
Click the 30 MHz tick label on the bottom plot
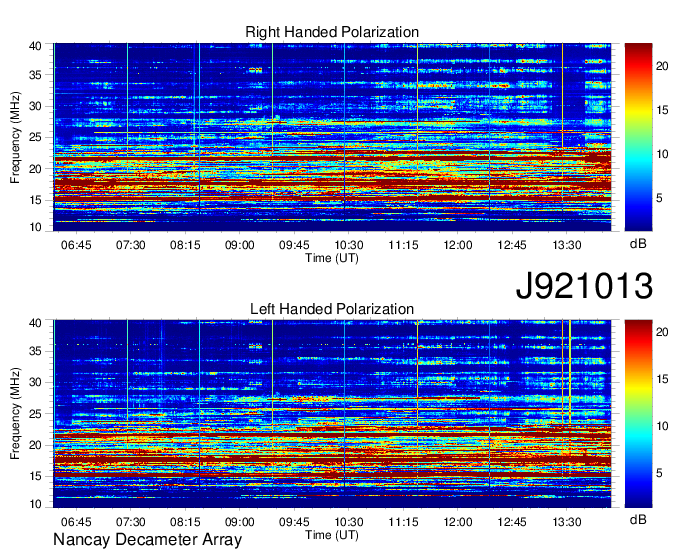point(35,382)
